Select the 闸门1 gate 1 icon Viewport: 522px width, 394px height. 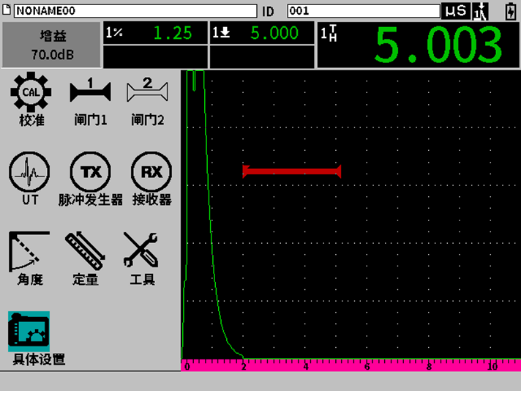[x=90, y=102]
